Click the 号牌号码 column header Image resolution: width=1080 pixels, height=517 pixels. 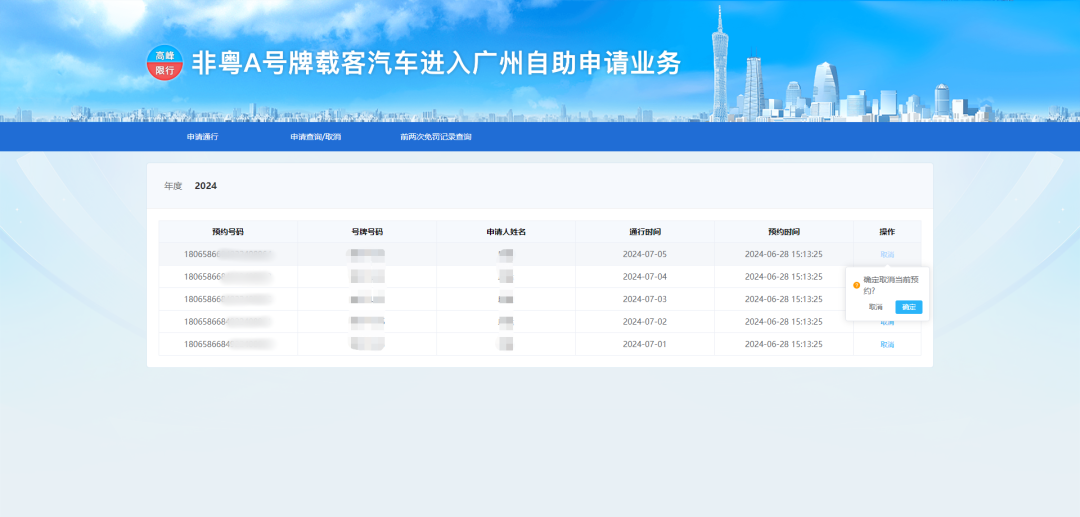point(367,231)
